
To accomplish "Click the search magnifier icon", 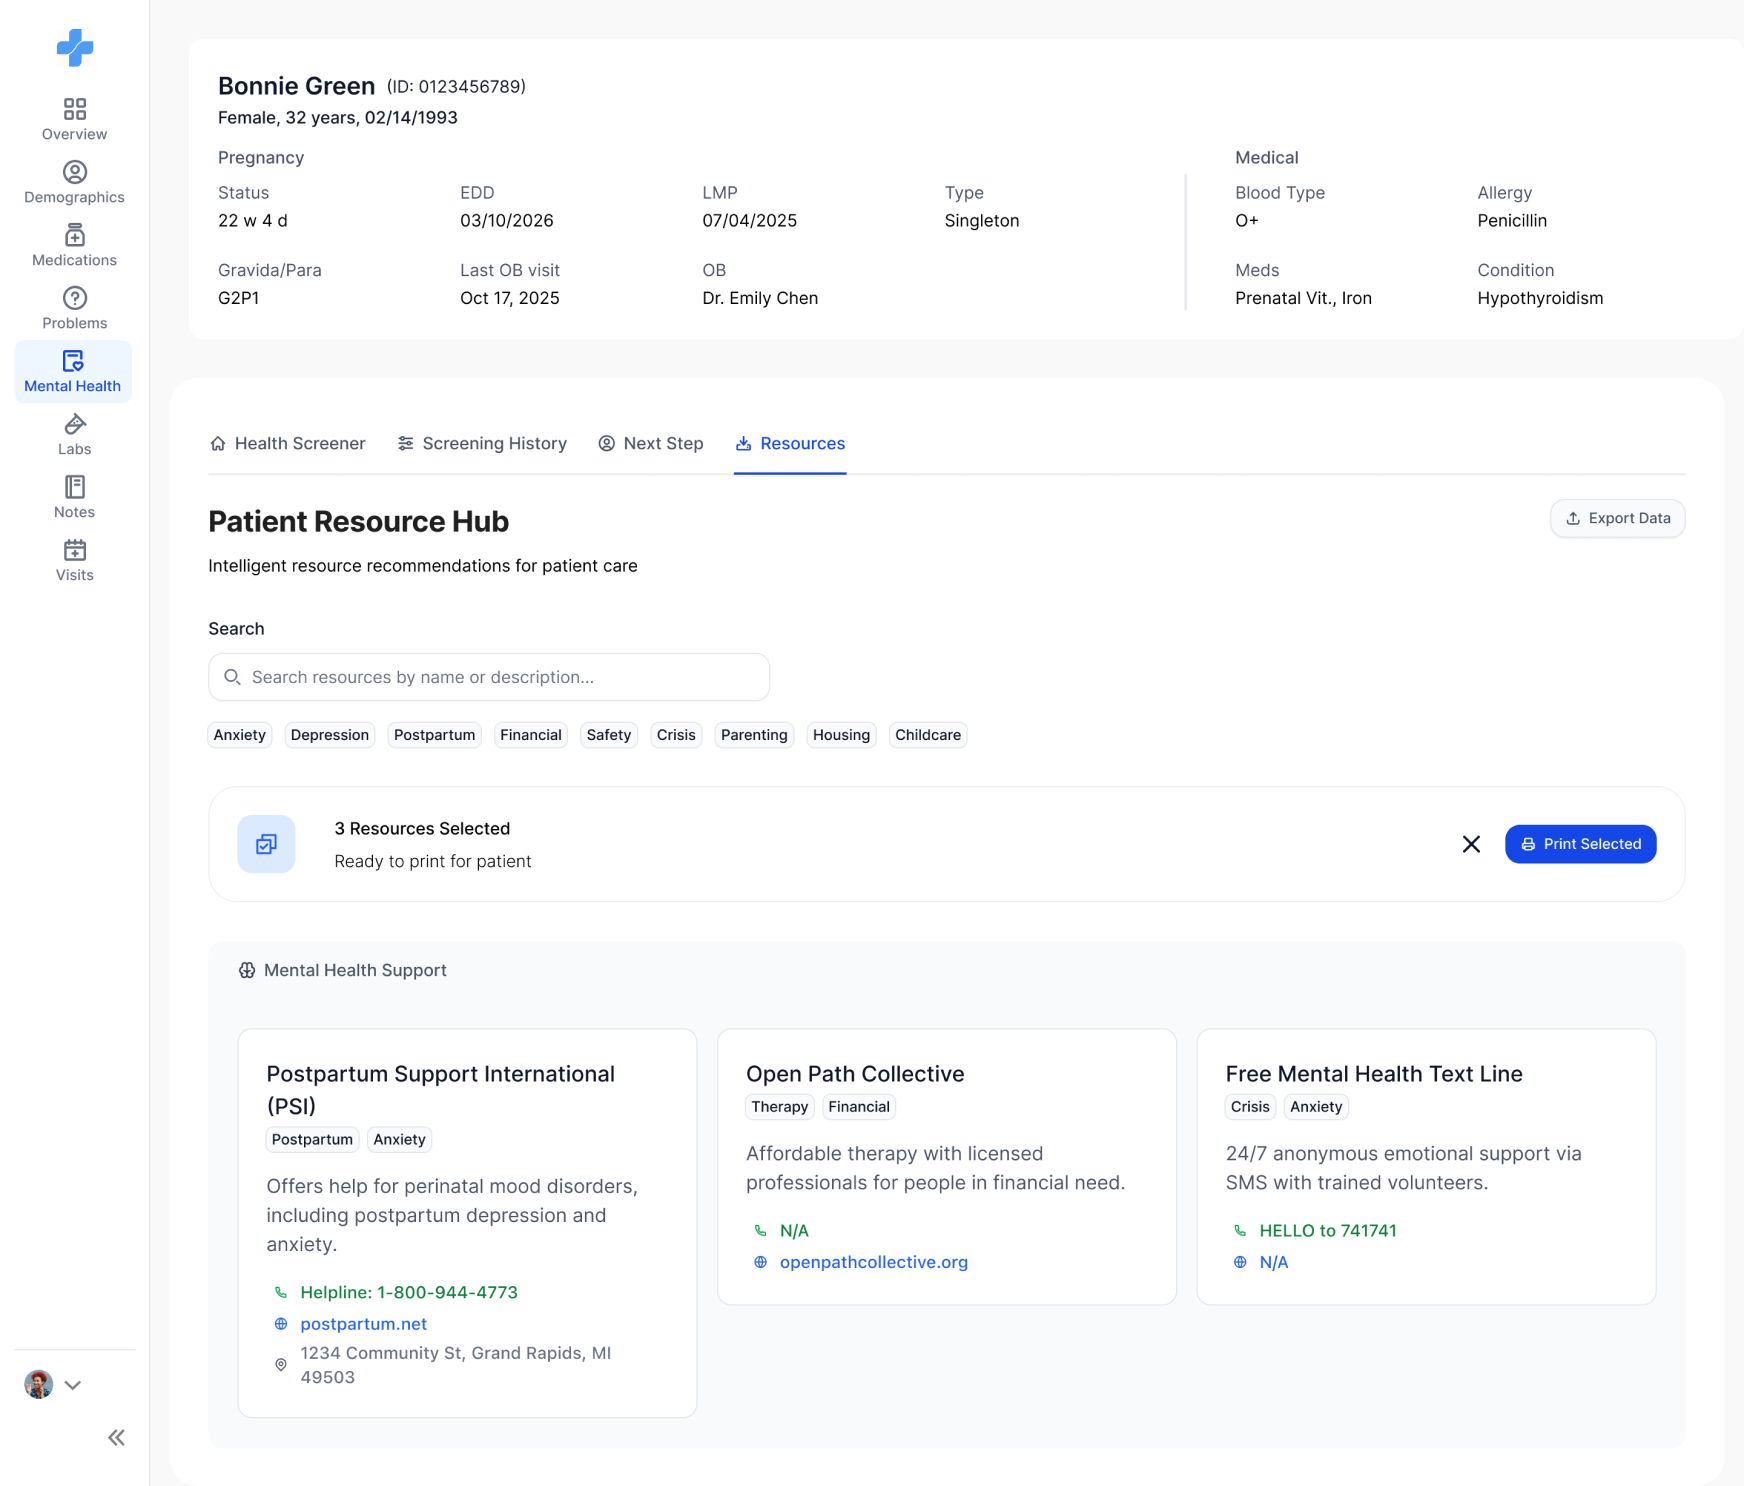I will pyautogui.click(x=232, y=677).
